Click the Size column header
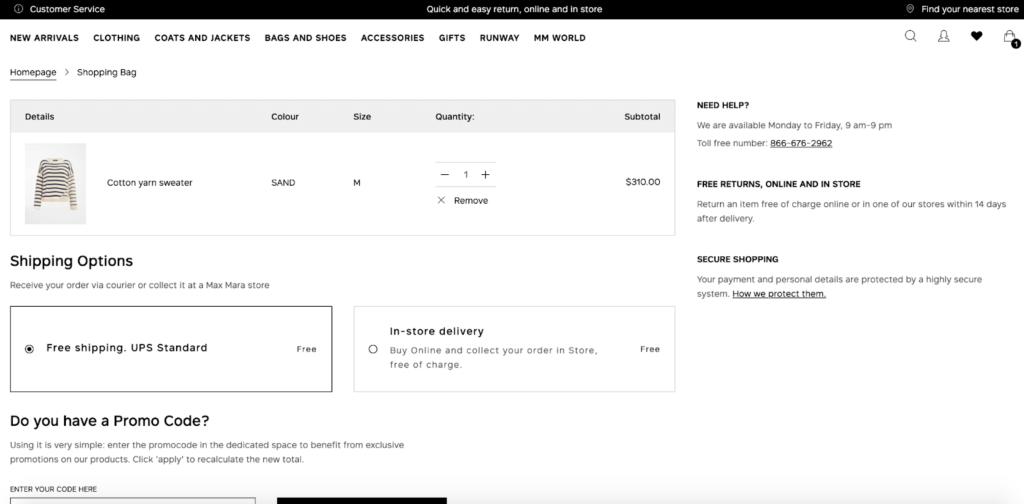Viewport: 1024px width, 504px height. pyautogui.click(x=362, y=117)
